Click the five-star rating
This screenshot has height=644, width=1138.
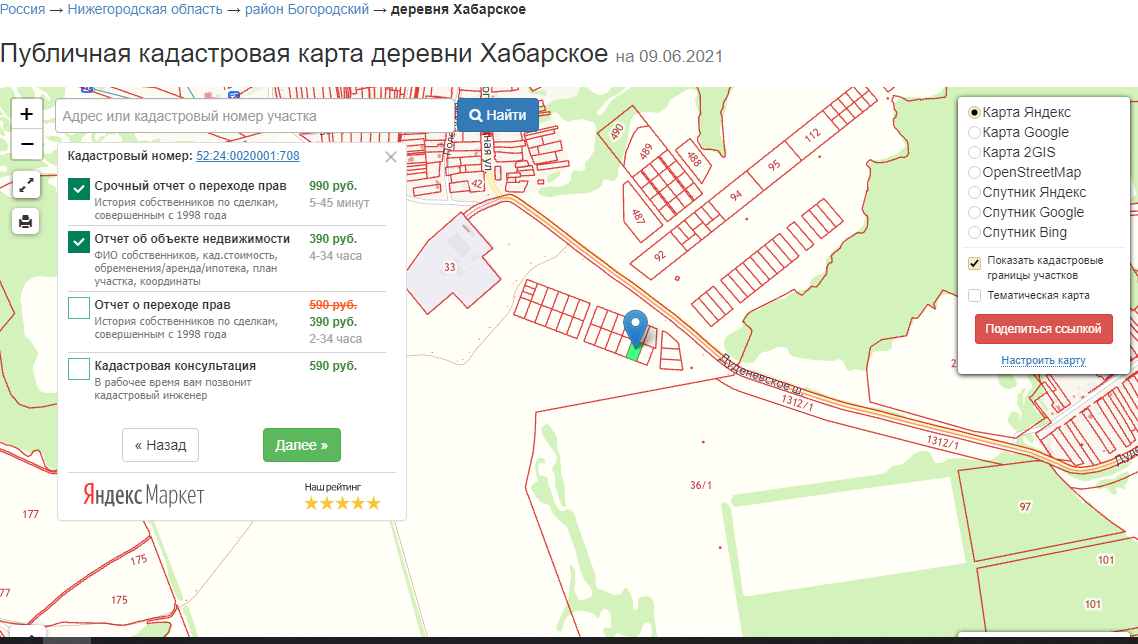342,503
